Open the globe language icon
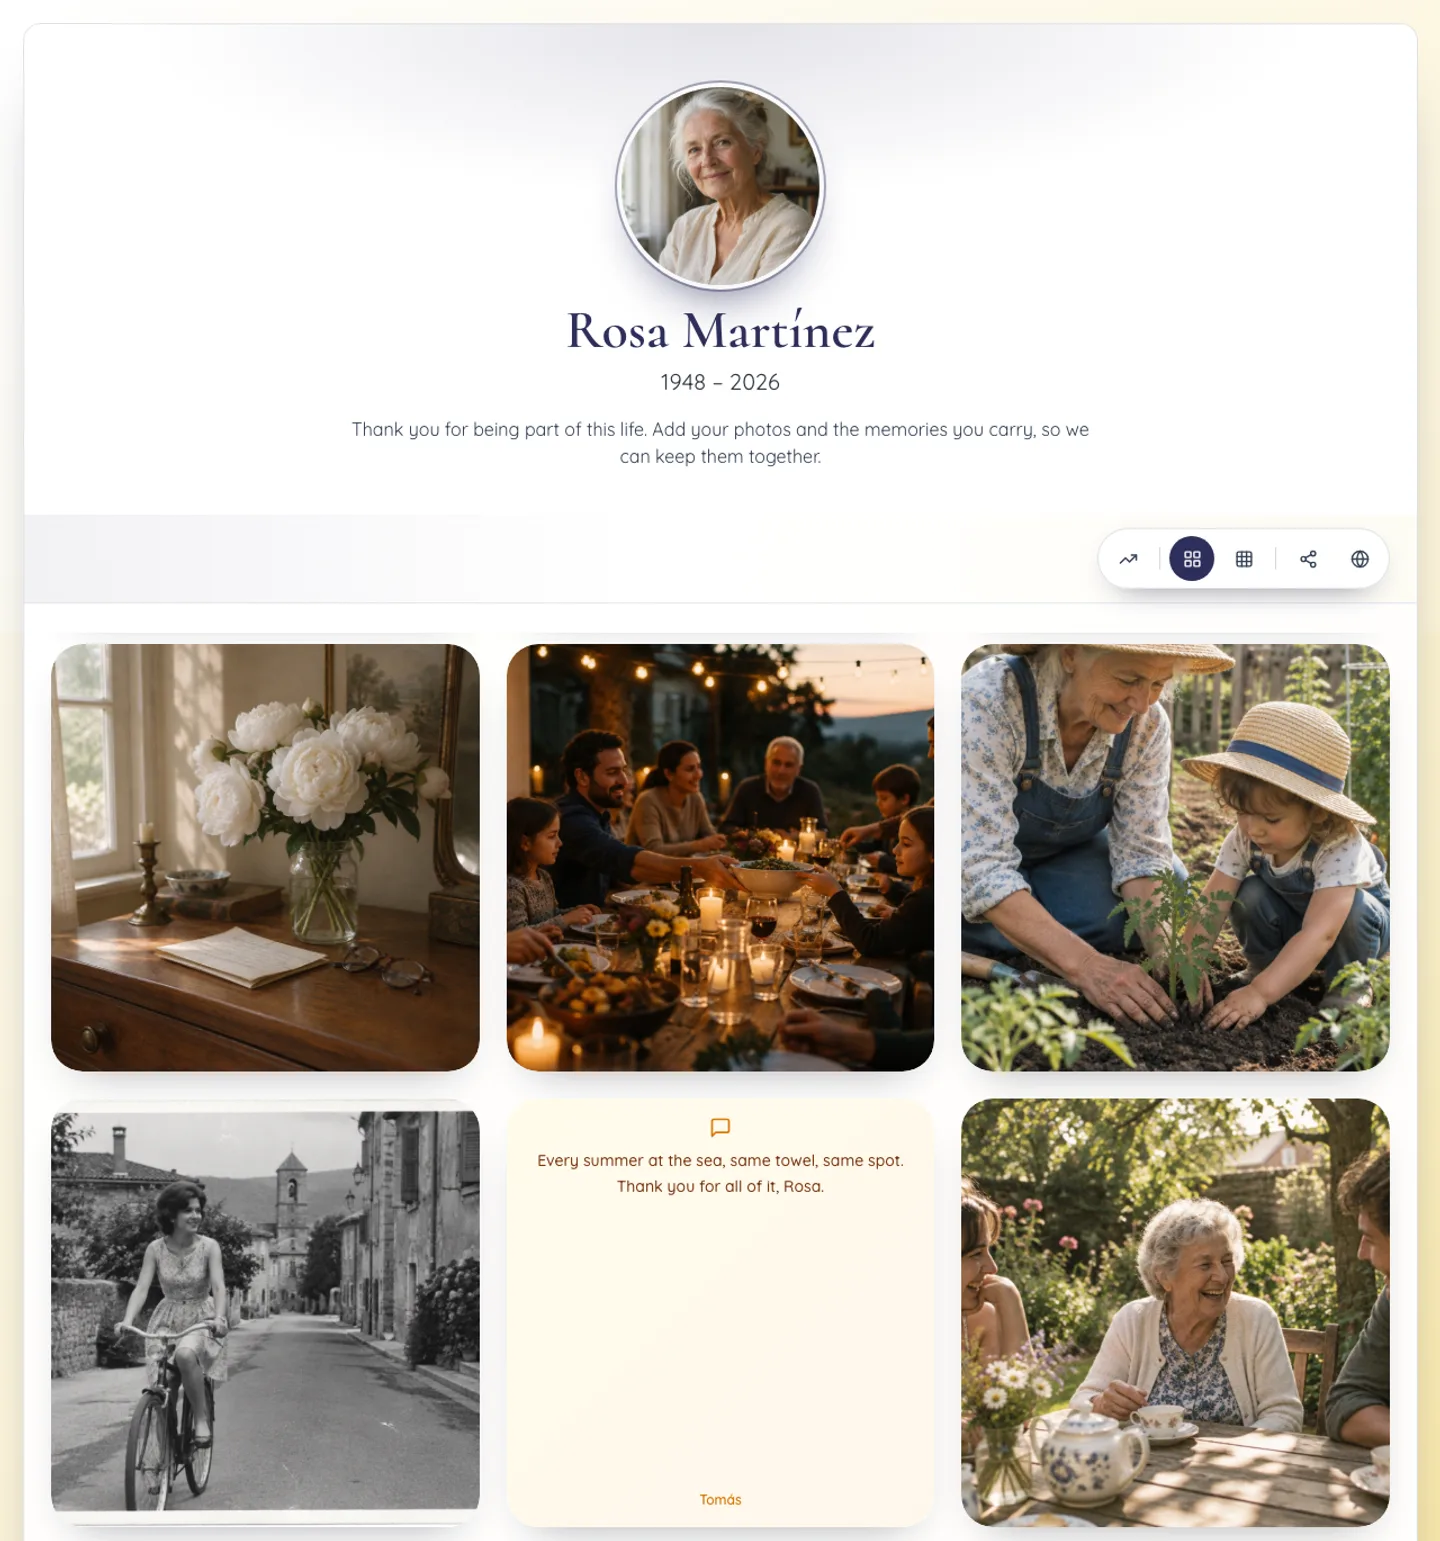This screenshot has width=1440, height=1541. [1360, 559]
